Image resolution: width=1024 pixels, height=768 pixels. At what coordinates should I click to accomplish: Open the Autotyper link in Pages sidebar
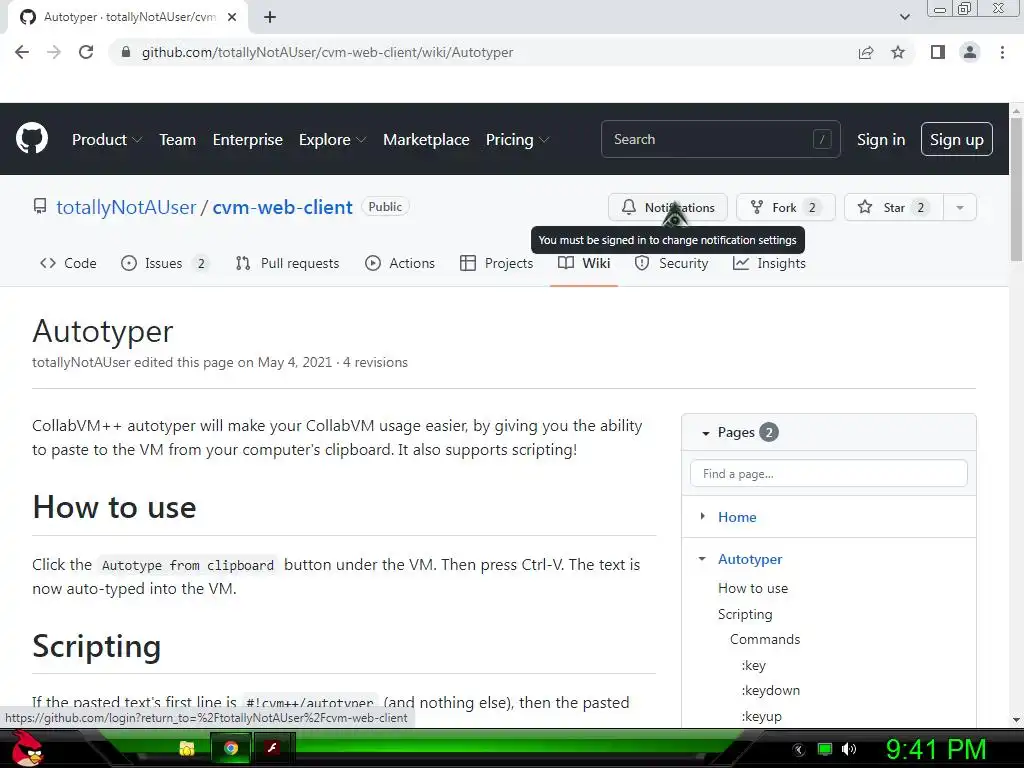[x=750, y=559]
